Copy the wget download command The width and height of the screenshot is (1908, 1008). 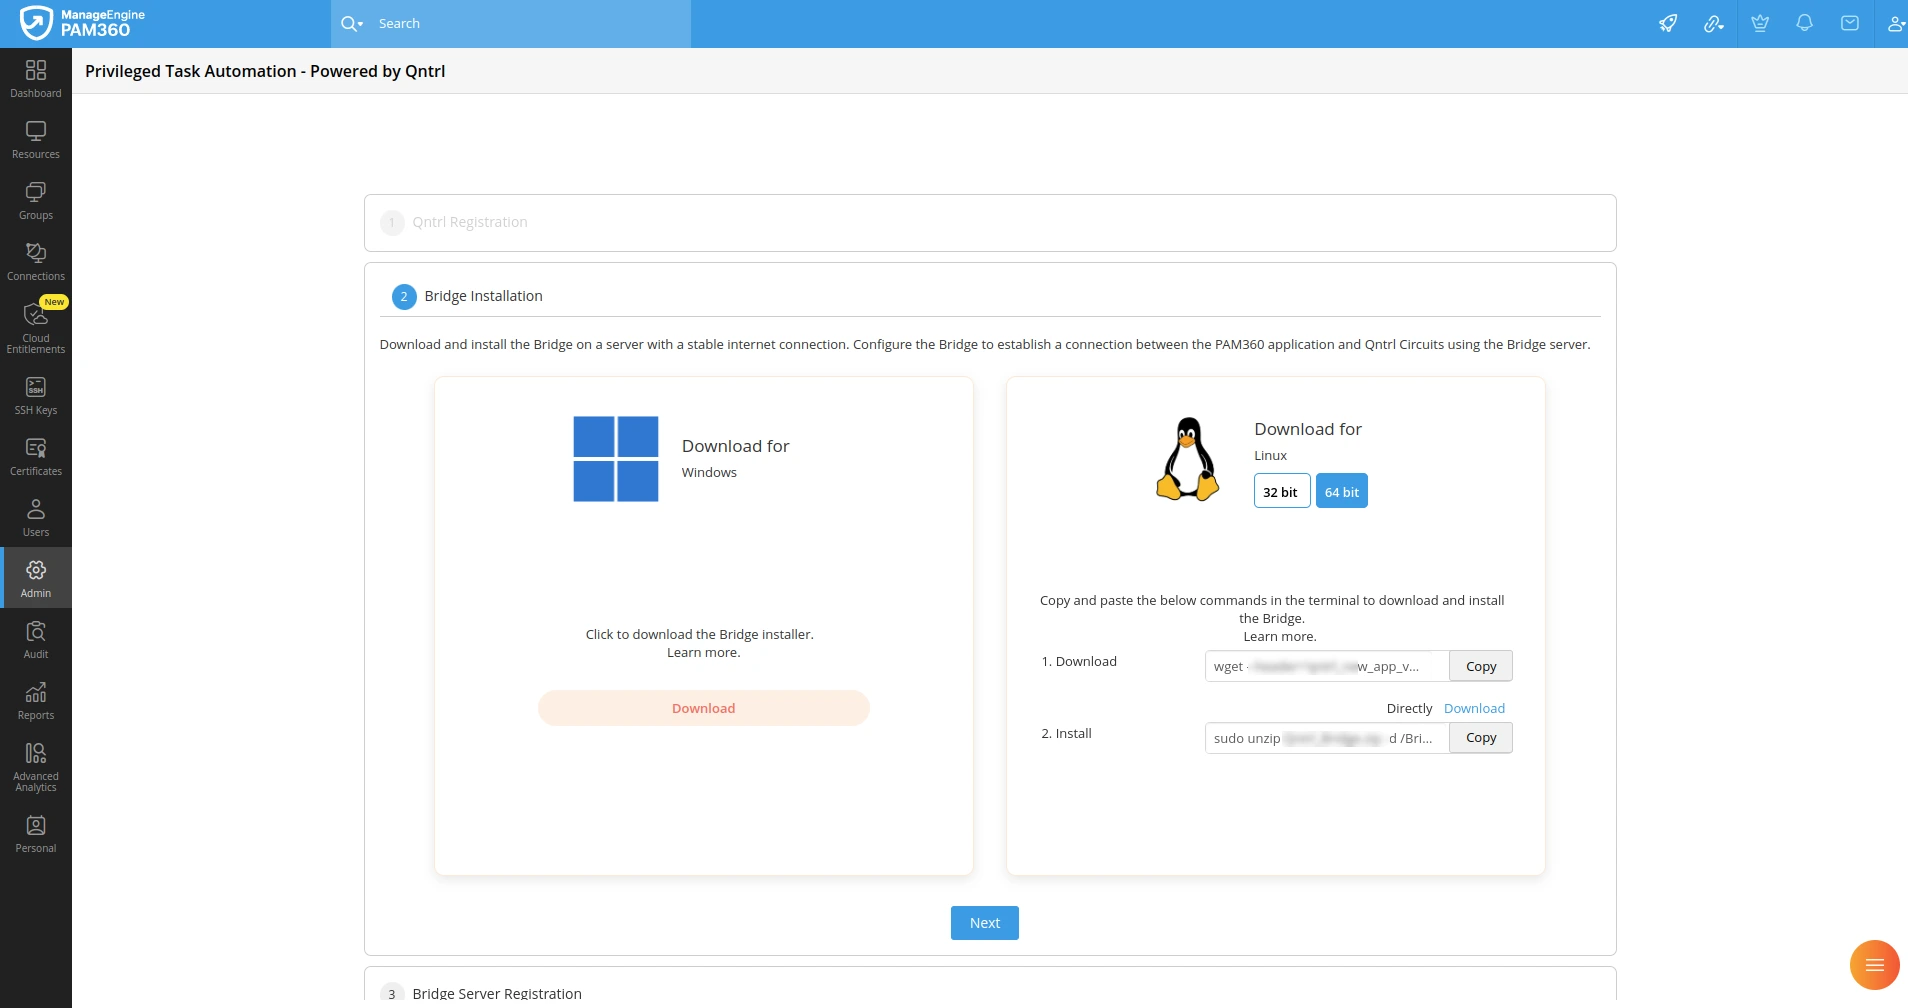coord(1480,665)
